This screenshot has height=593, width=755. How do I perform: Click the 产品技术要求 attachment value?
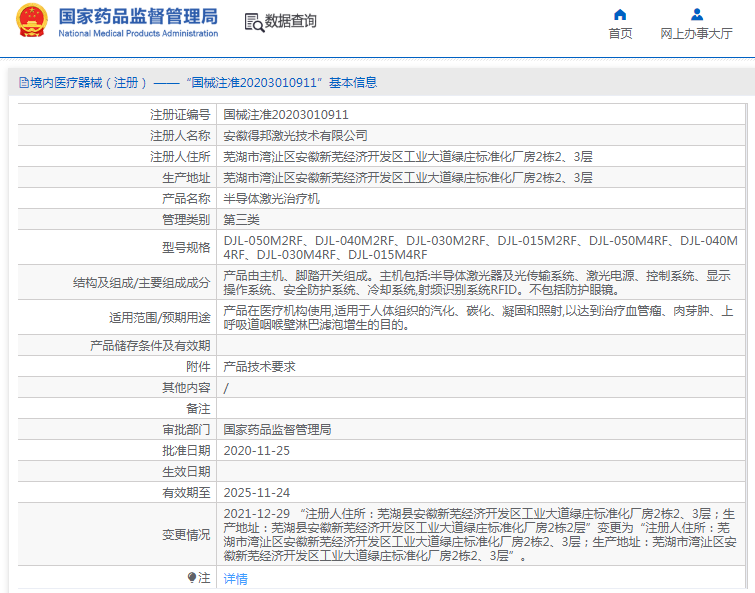pos(259,367)
